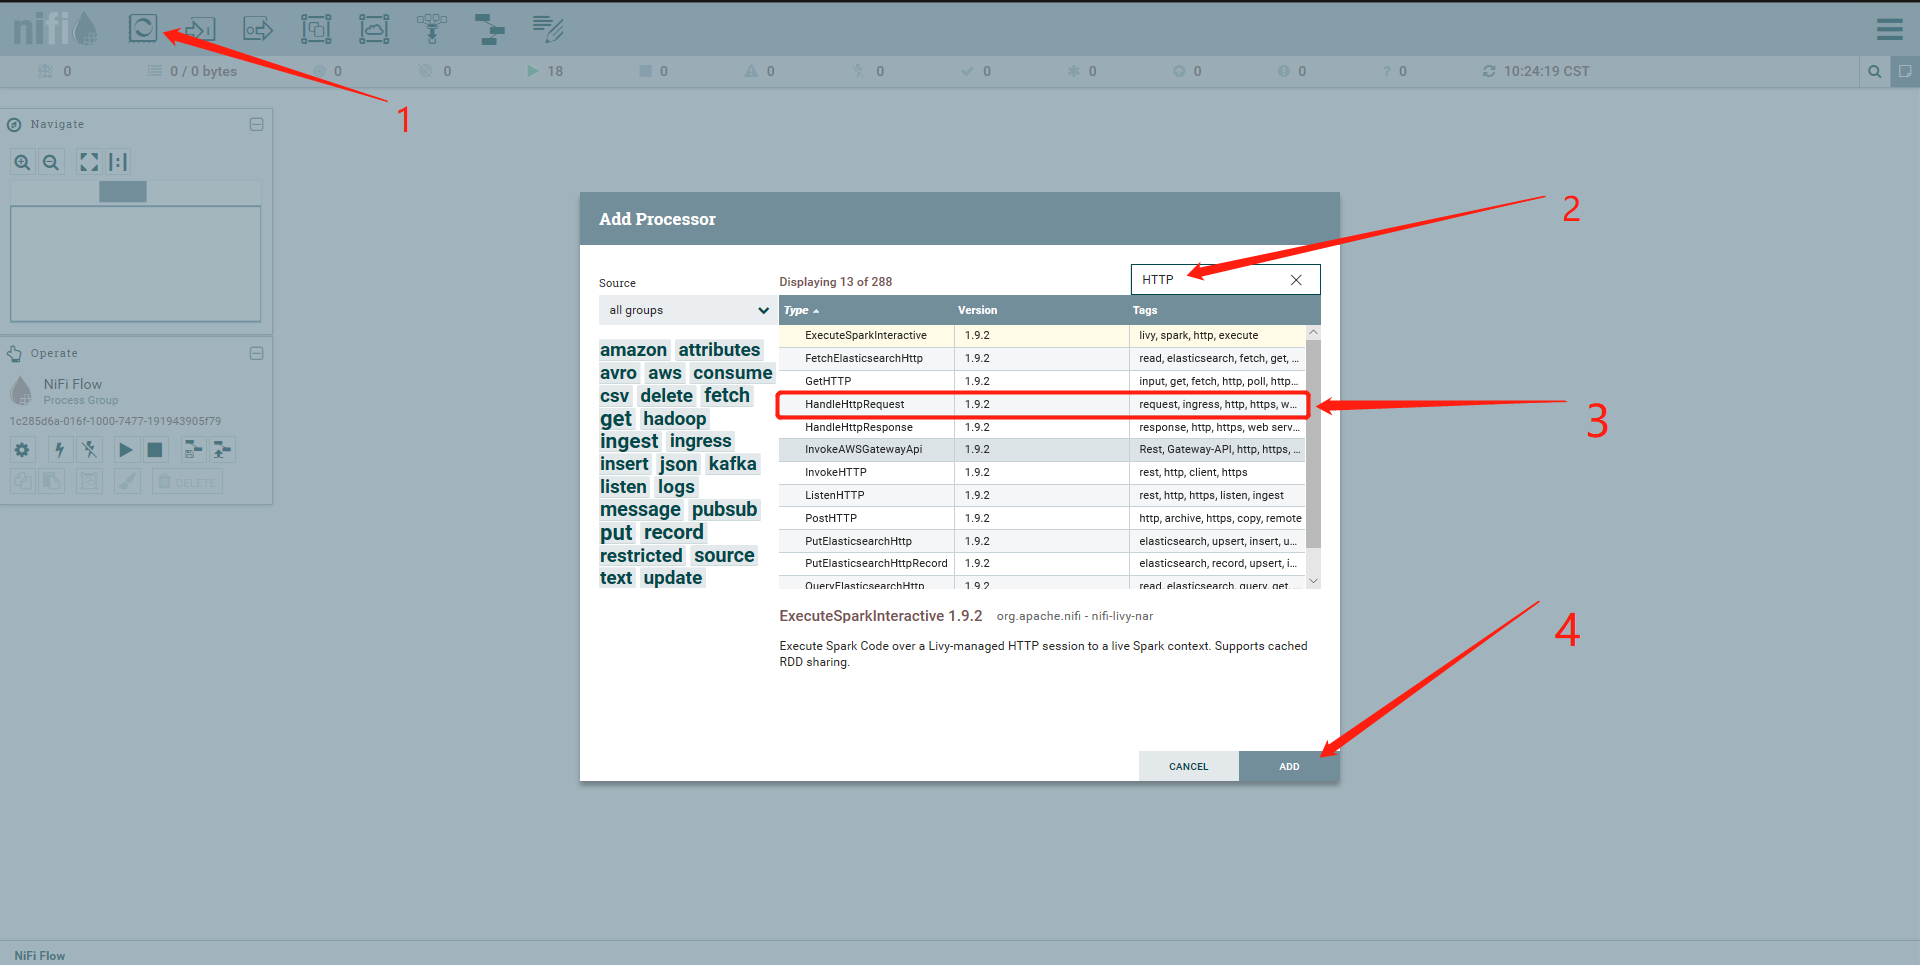Clear the HTTP filter with X
The height and width of the screenshot is (965, 1920).
click(x=1296, y=280)
